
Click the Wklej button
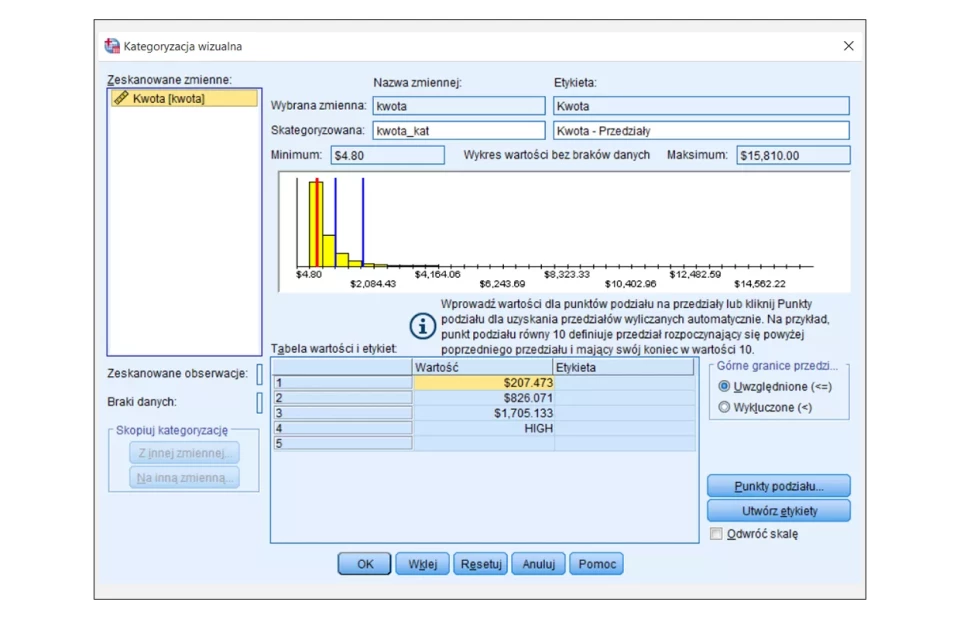[422, 564]
